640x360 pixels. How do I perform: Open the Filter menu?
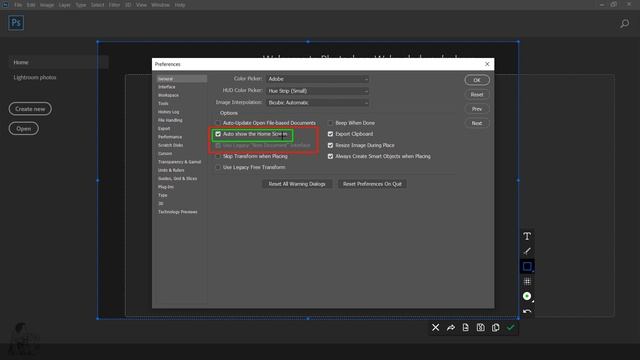(x=114, y=5)
